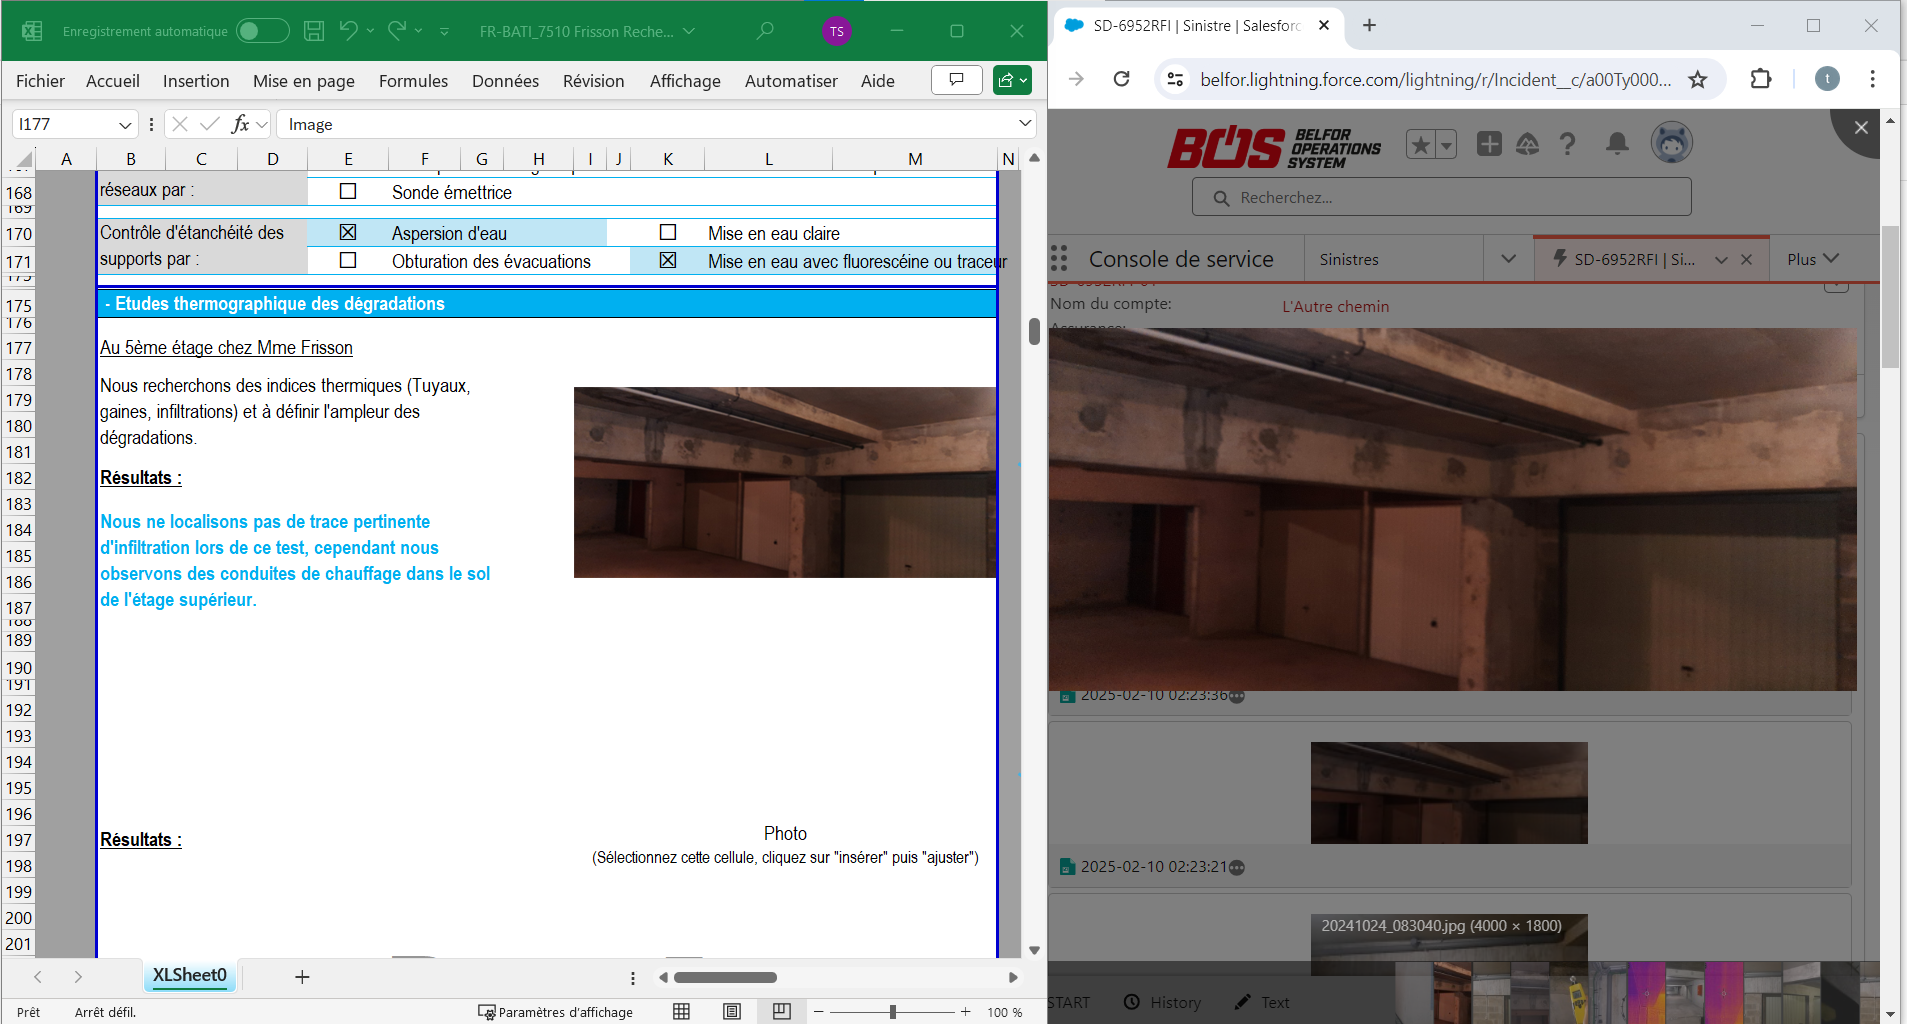Expand the Excel formula bar
The height and width of the screenshot is (1024, 1907).
click(x=1025, y=123)
